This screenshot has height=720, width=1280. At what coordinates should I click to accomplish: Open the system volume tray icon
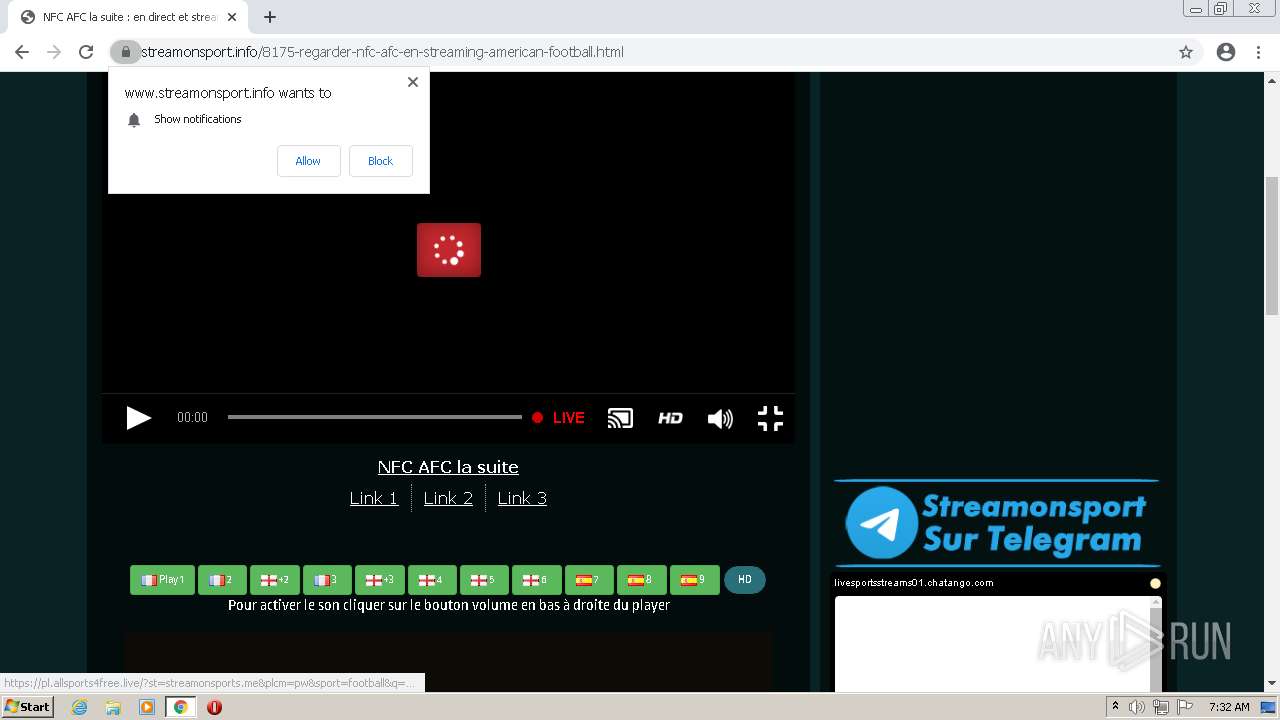[1138, 707]
